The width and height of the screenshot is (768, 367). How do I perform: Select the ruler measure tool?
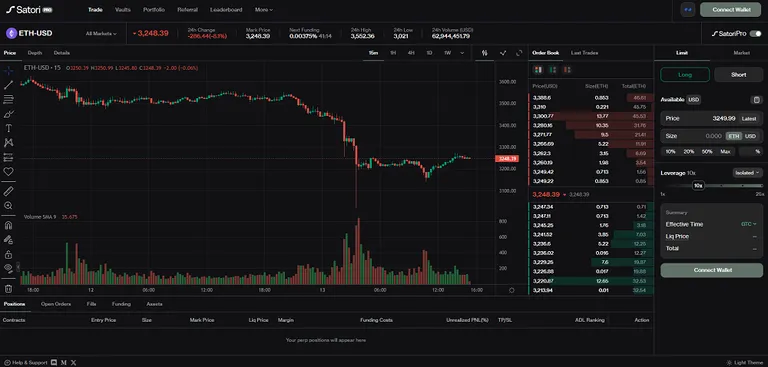(8, 191)
